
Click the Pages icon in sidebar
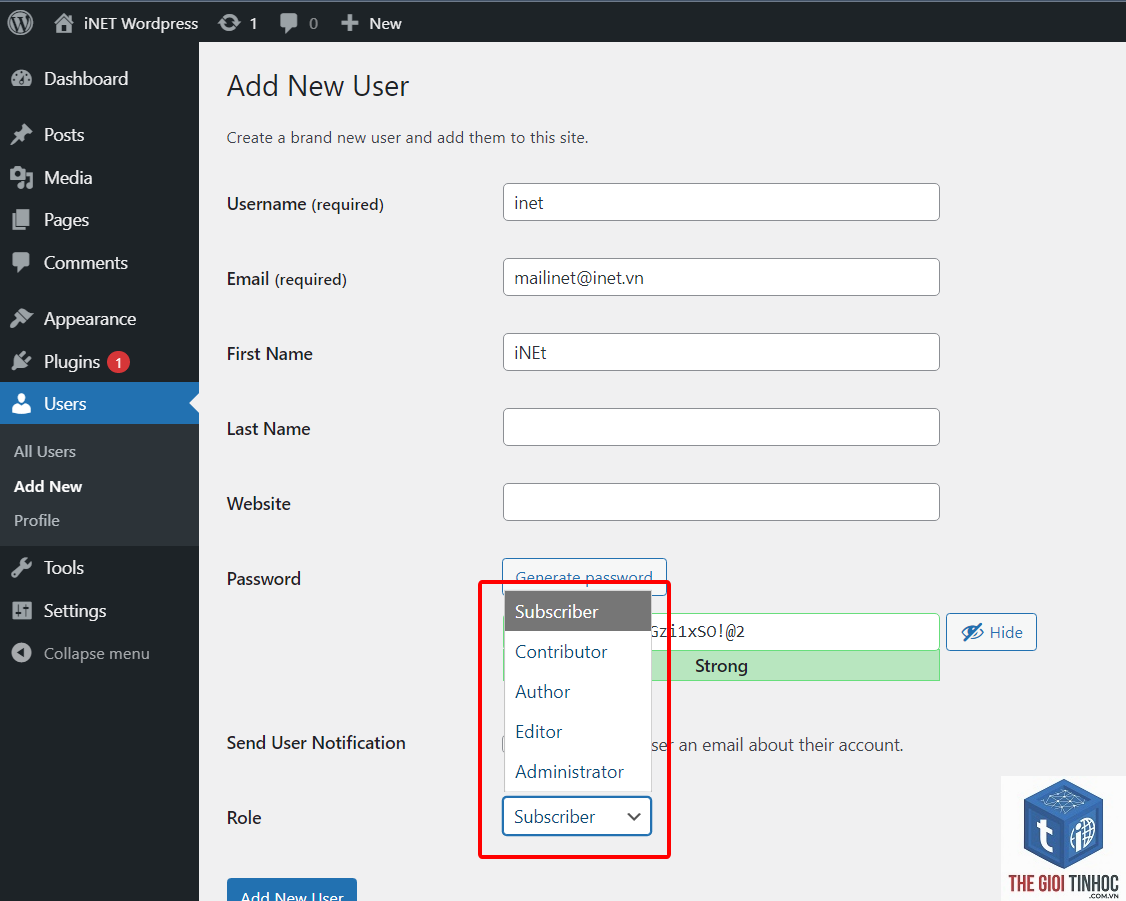[x=22, y=220]
